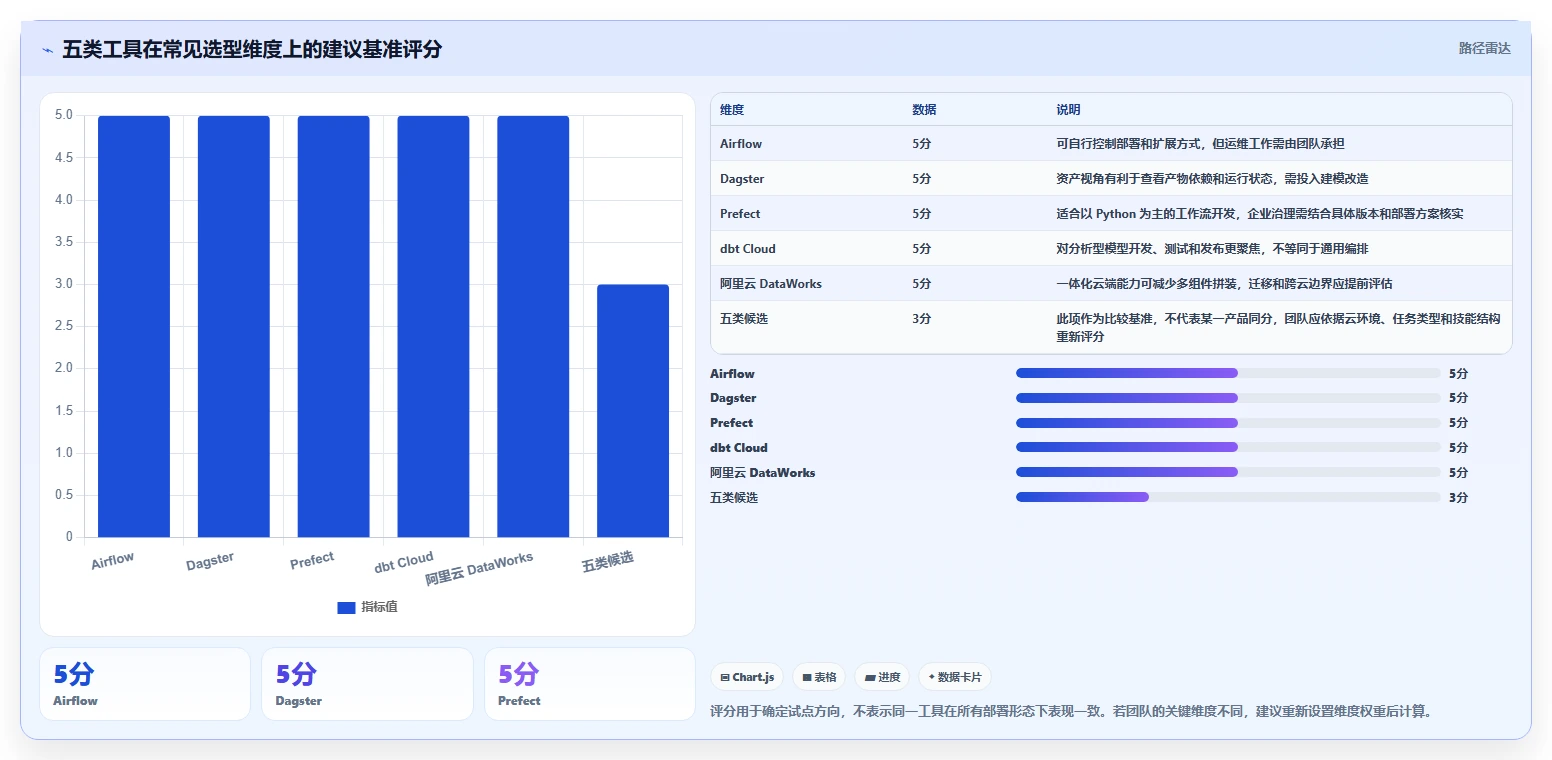The width and height of the screenshot is (1552, 760).
Task: Open the Dagster 5分 summary card
Action: click(x=367, y=684)
